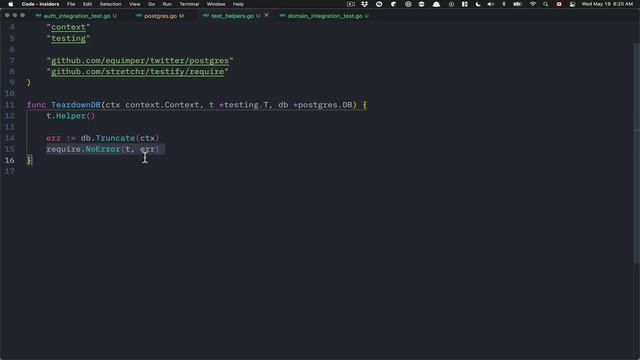Click the t.Helper() call
Screen dimensions: 640x360
[x=71, y=116]
